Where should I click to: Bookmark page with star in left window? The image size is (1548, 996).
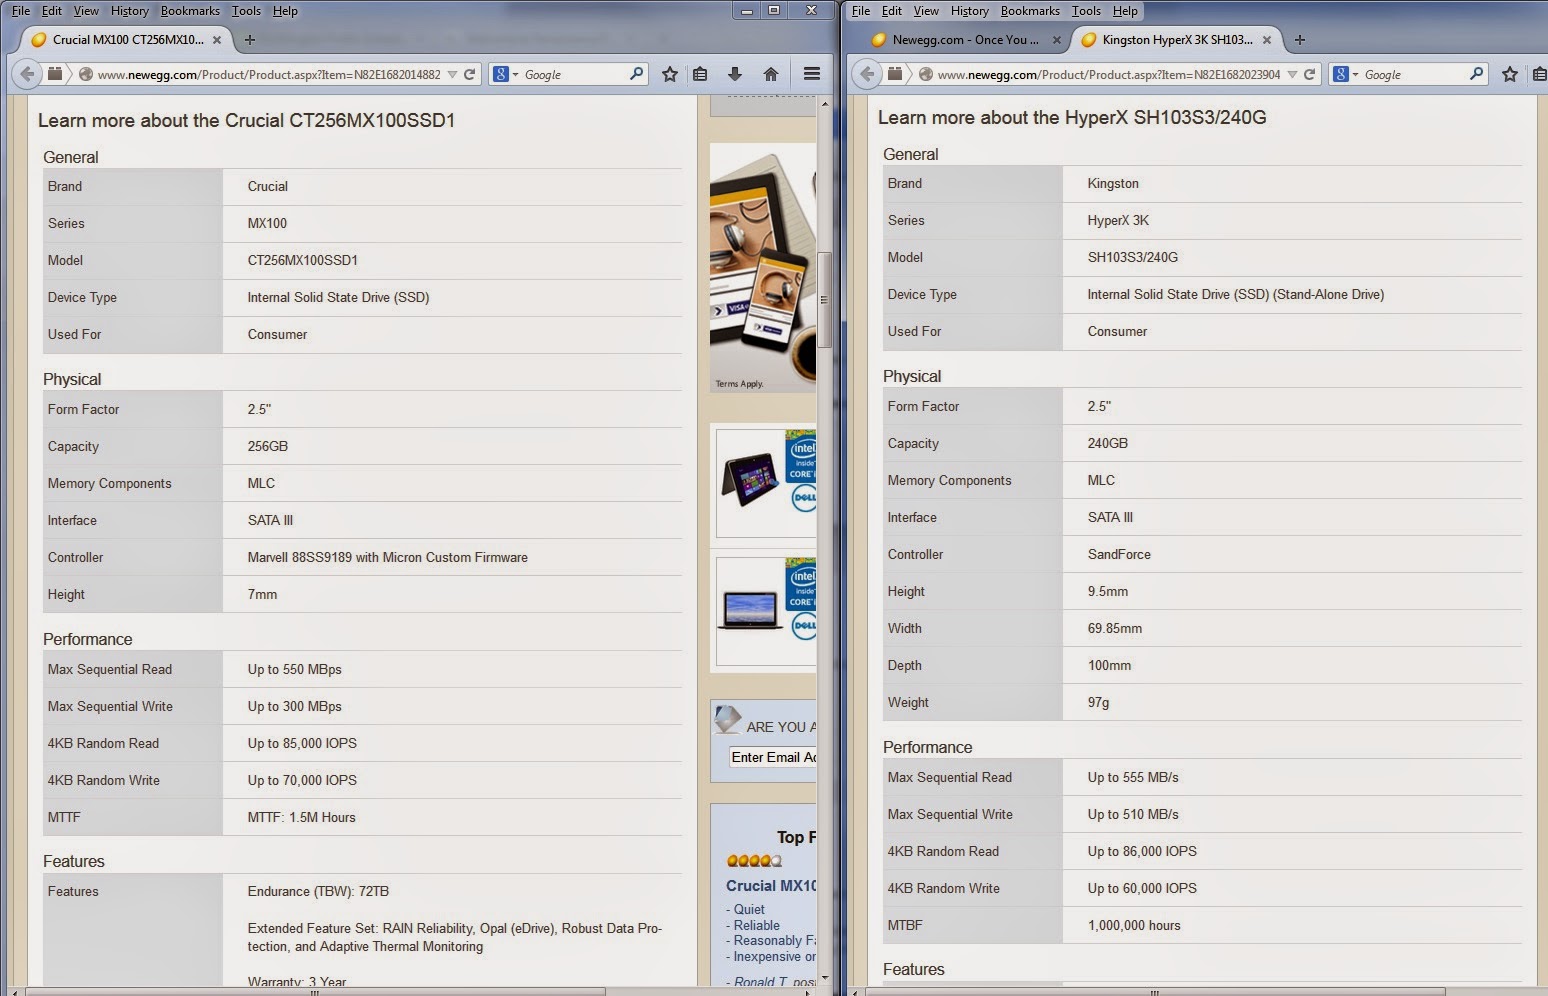[x=670, y=74]
